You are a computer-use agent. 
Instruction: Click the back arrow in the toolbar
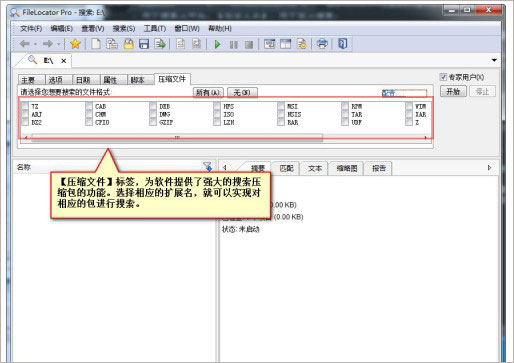click(25, 44)
